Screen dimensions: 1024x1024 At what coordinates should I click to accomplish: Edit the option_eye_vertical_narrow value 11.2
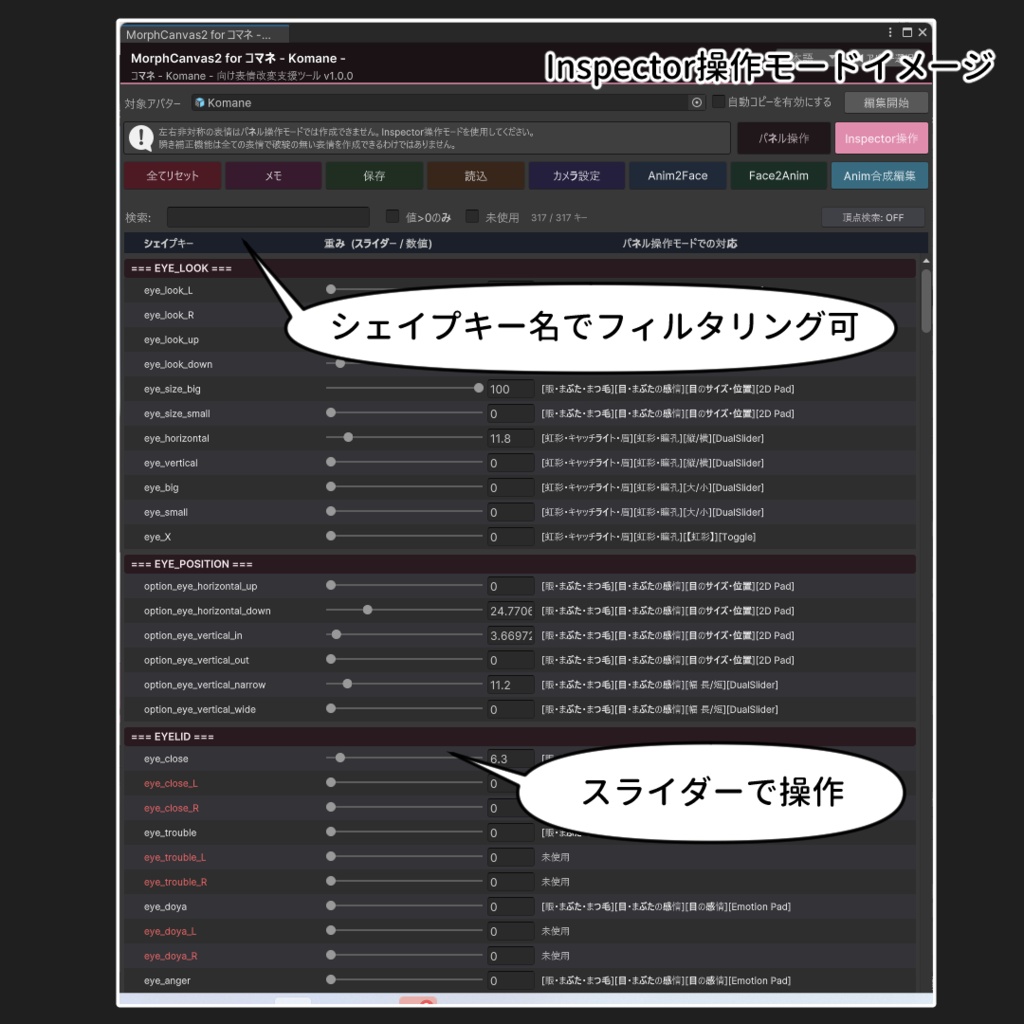(x=511, y=685)
